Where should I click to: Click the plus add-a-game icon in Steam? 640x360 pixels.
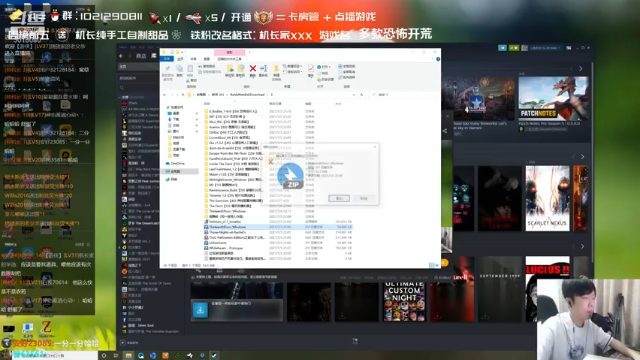122,342
